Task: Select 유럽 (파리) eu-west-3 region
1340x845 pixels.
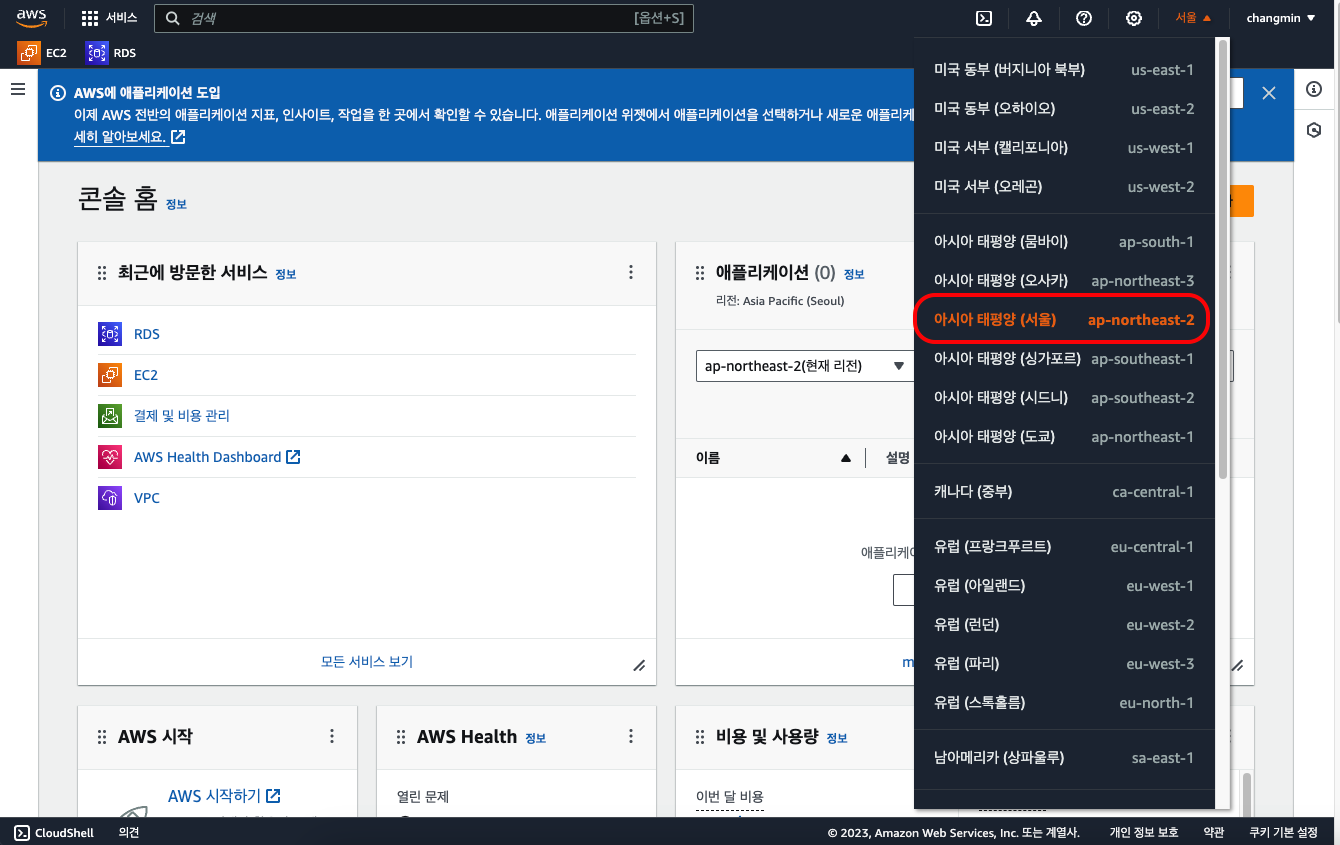Action: [x=1064, y=664]
